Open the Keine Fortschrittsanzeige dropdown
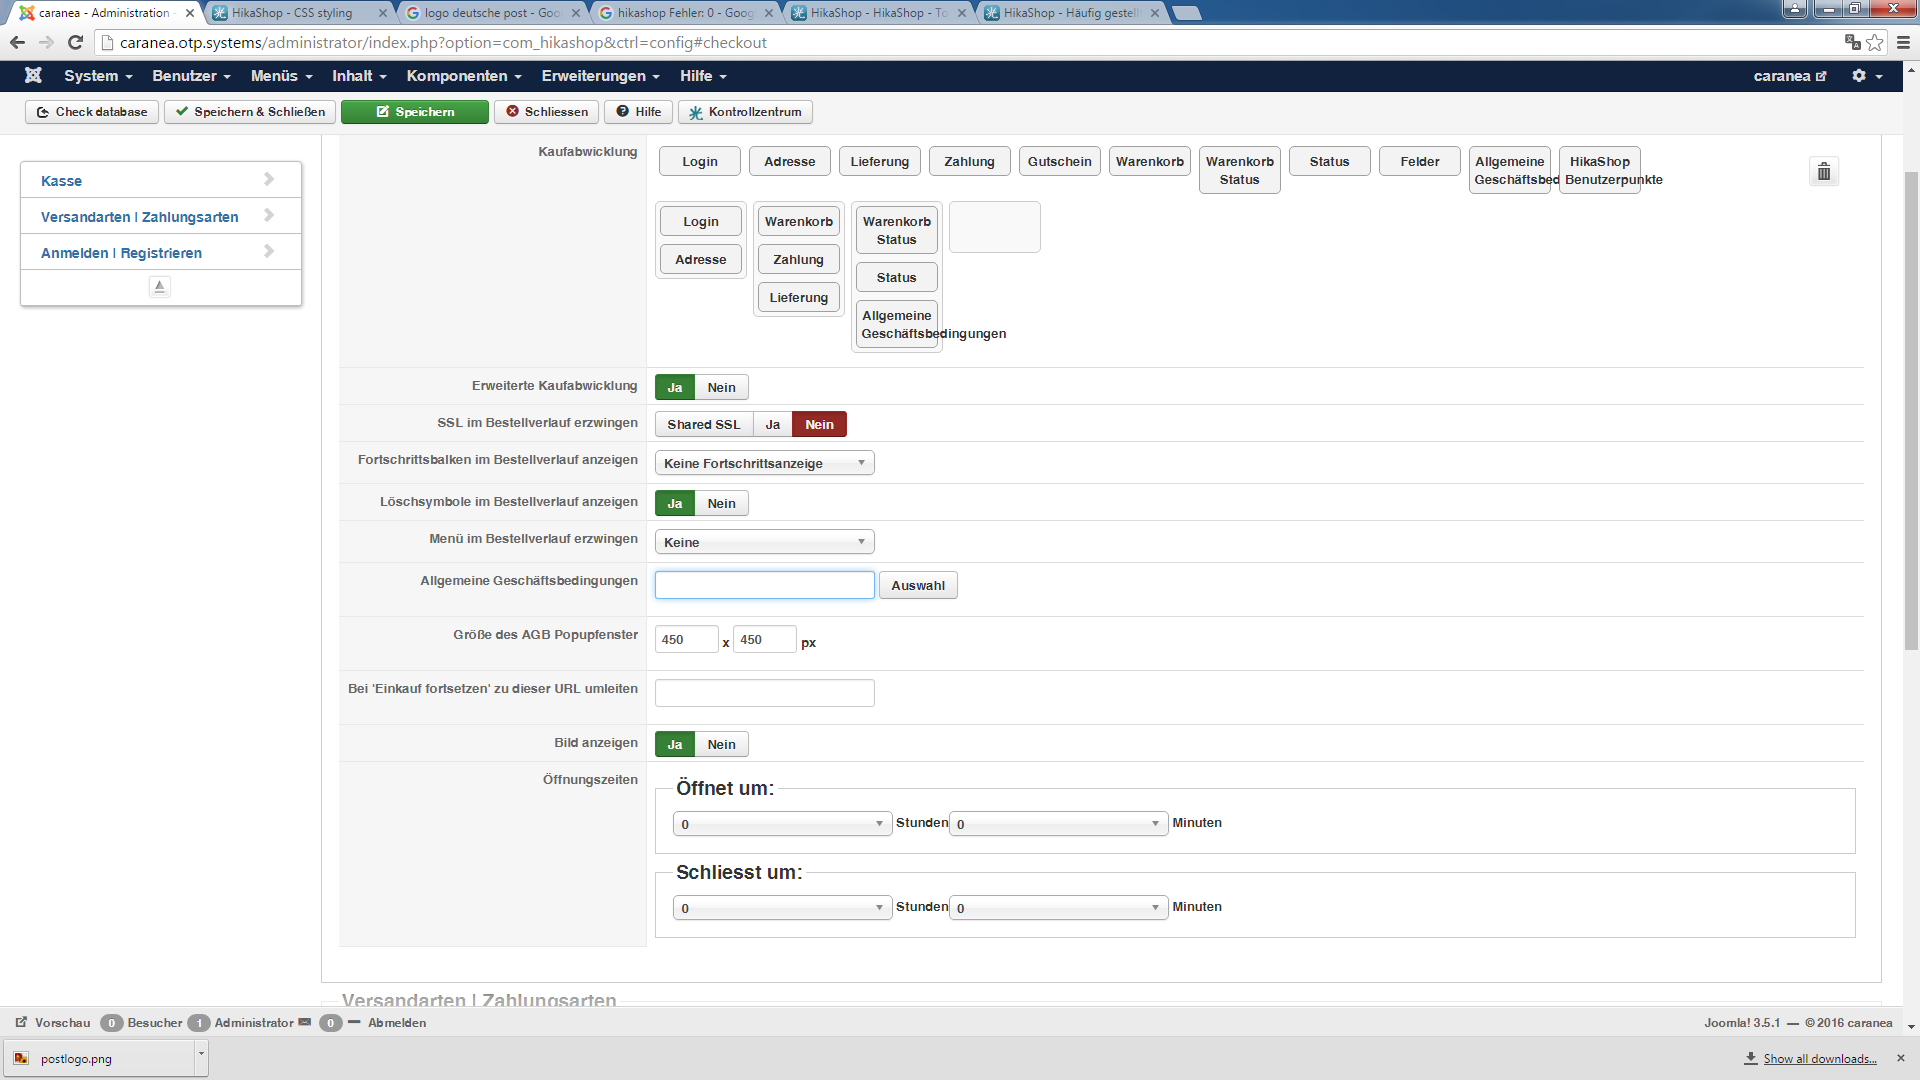 (x=764, y=463)
